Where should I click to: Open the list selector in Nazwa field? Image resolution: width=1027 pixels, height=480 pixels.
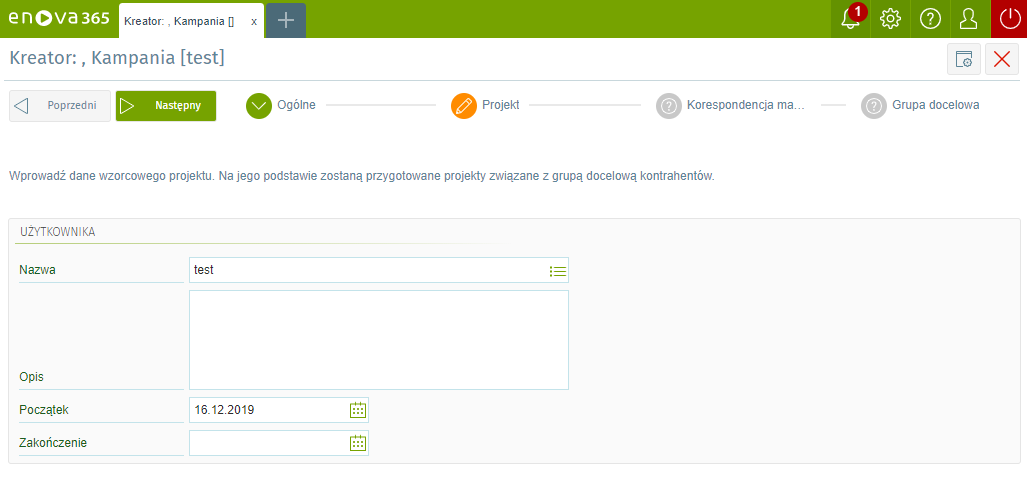click(x=558, y=271)
